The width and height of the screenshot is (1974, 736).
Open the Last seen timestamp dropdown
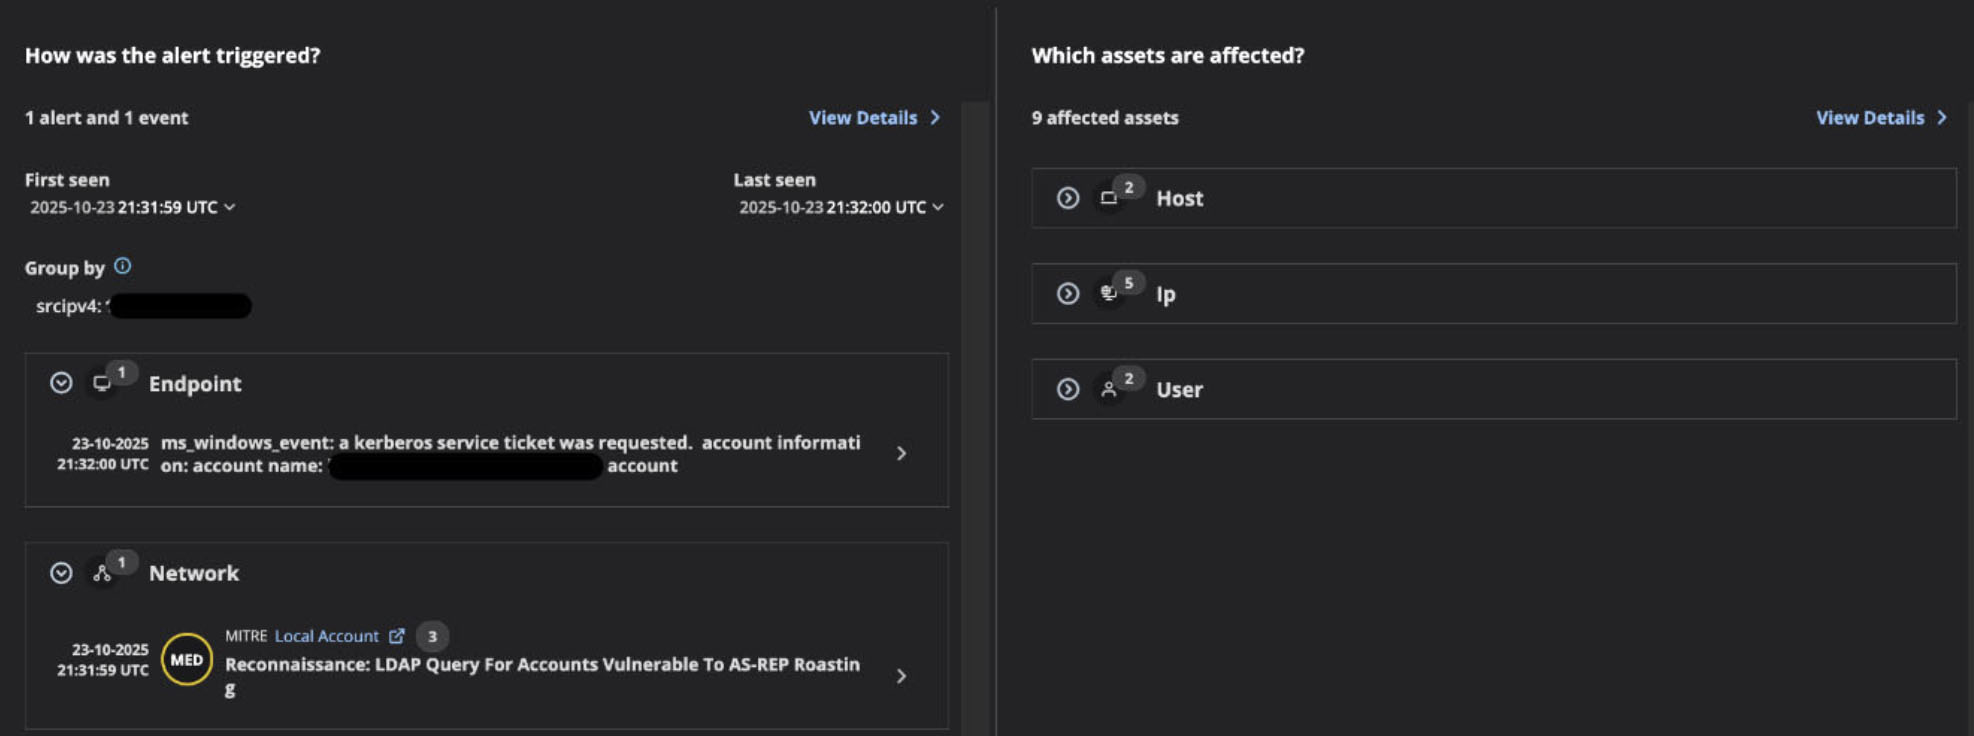(938, 207)
